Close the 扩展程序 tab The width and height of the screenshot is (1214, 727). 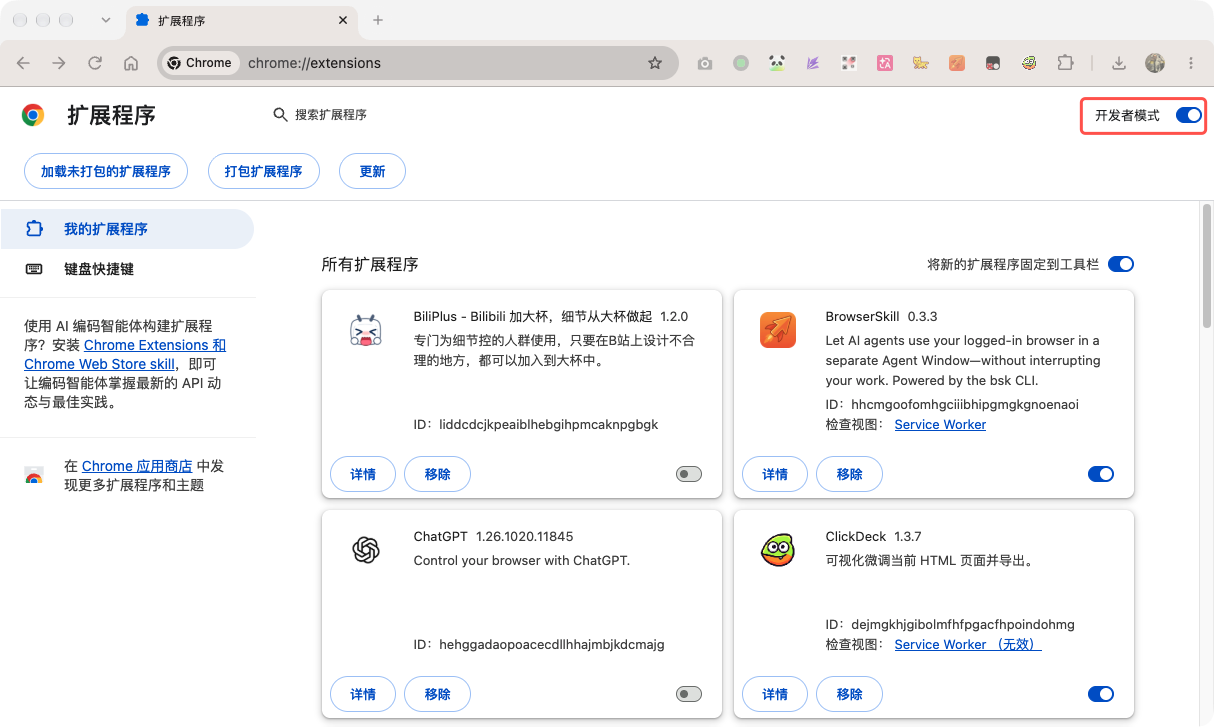click(343, 20)
